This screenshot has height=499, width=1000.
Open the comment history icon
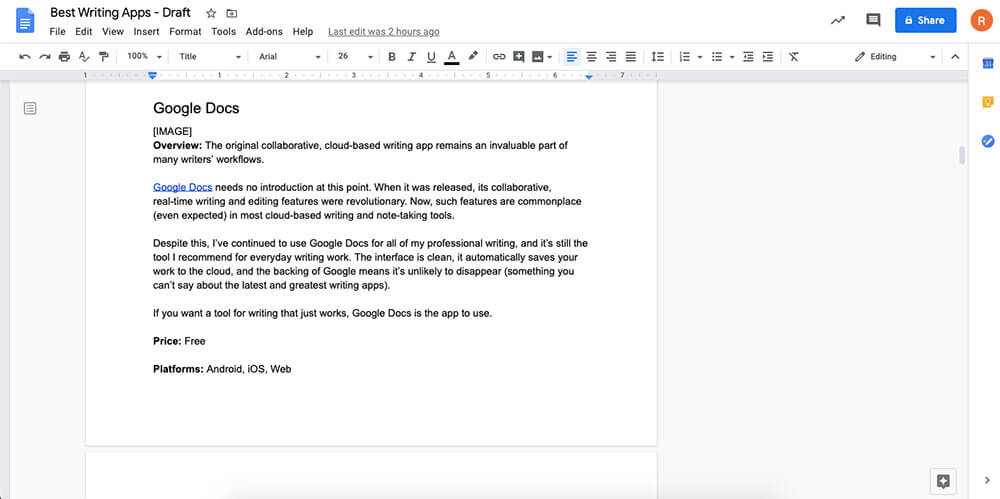click(873, 20)
